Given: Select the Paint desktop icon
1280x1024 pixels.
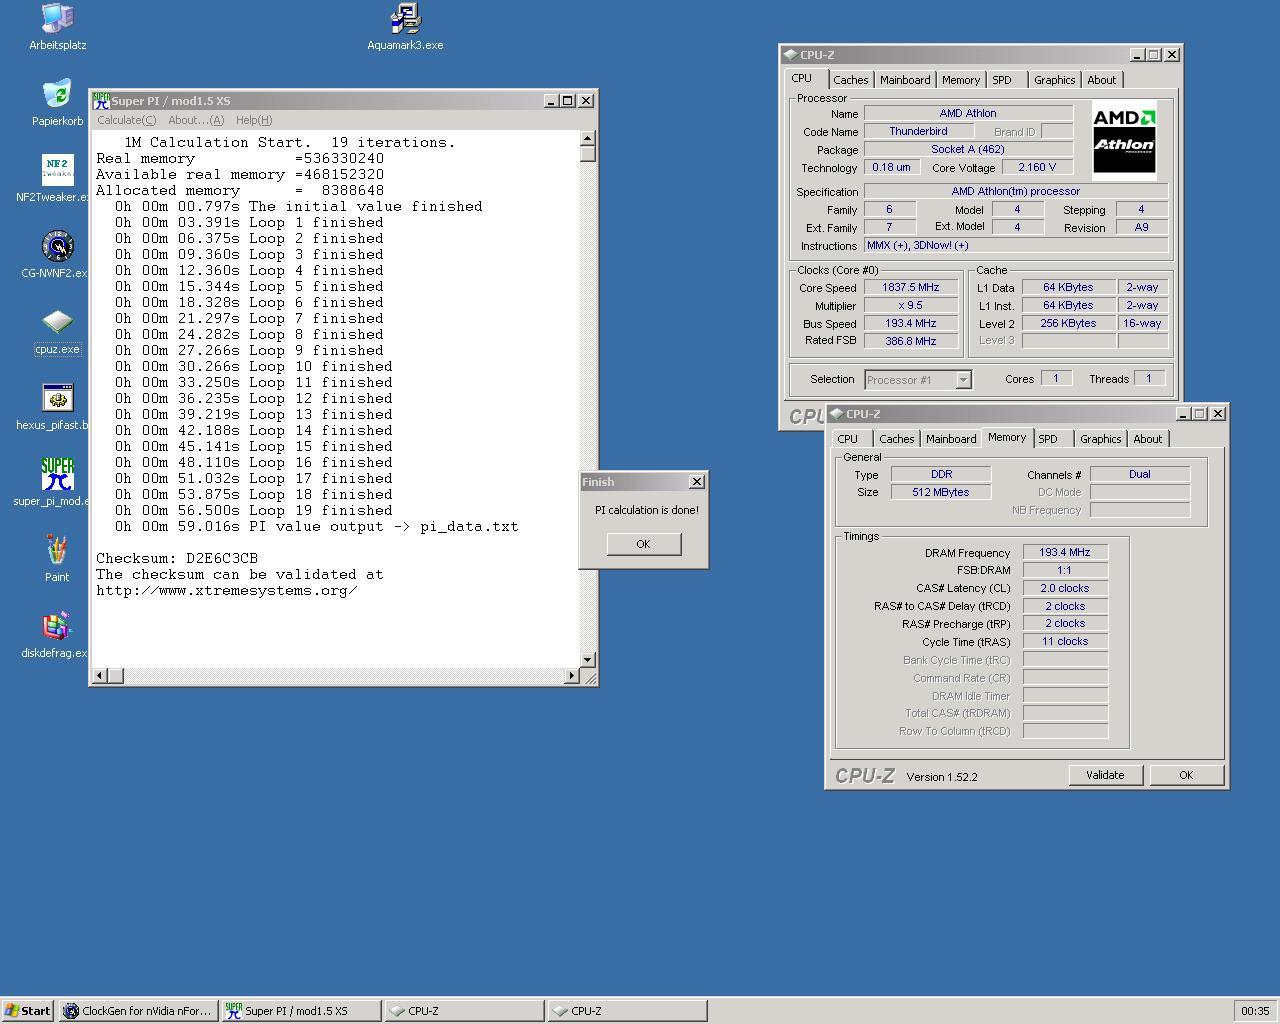Looking at the screenshot, I should (57, 559).
